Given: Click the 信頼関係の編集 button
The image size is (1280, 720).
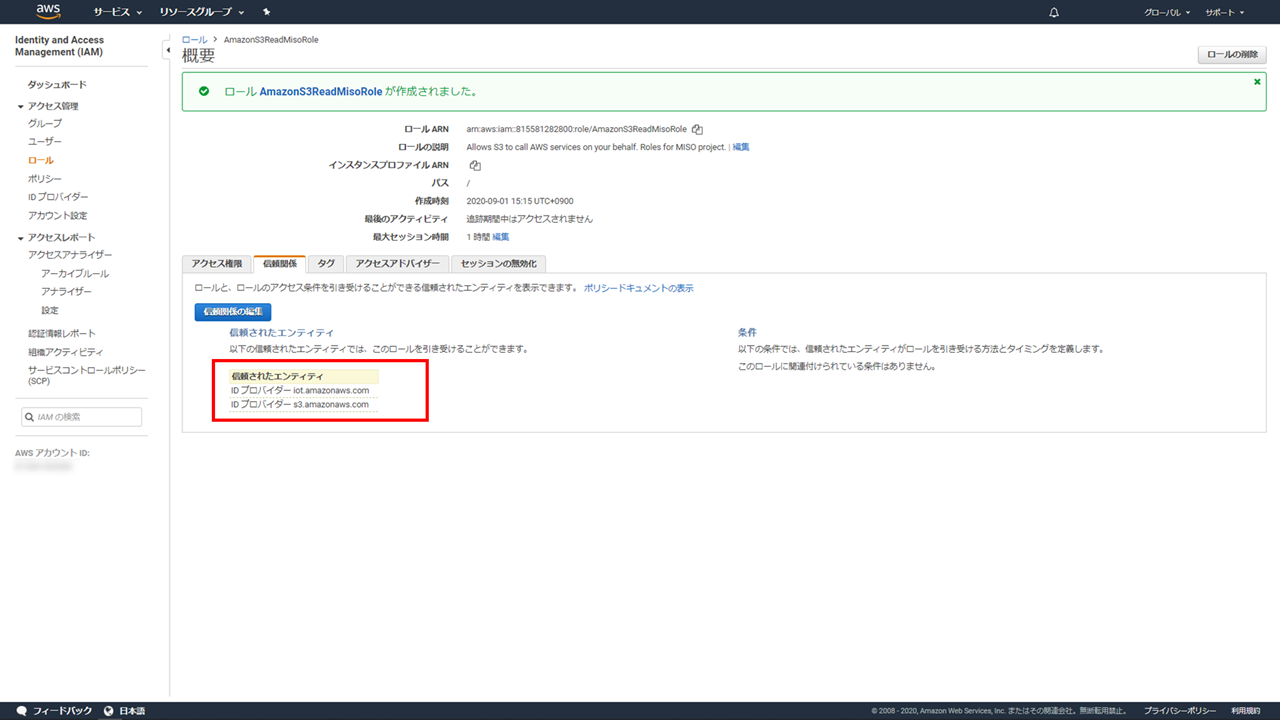Looking at the screenshot, I should tap(232, 312).
